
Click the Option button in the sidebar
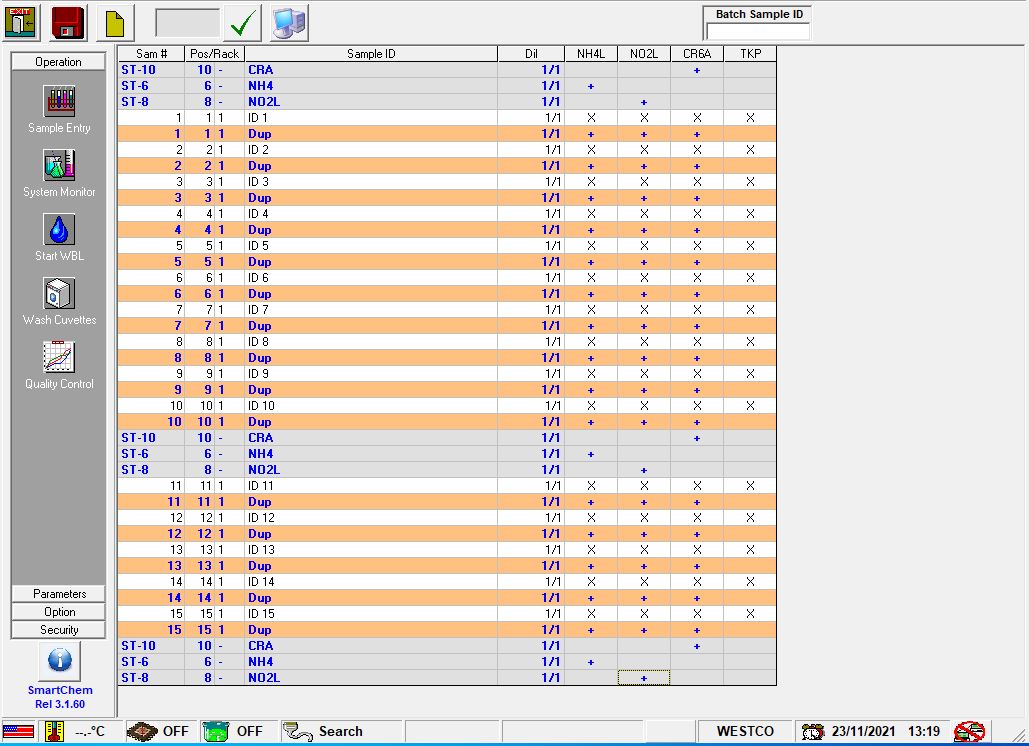click(57, 611)
